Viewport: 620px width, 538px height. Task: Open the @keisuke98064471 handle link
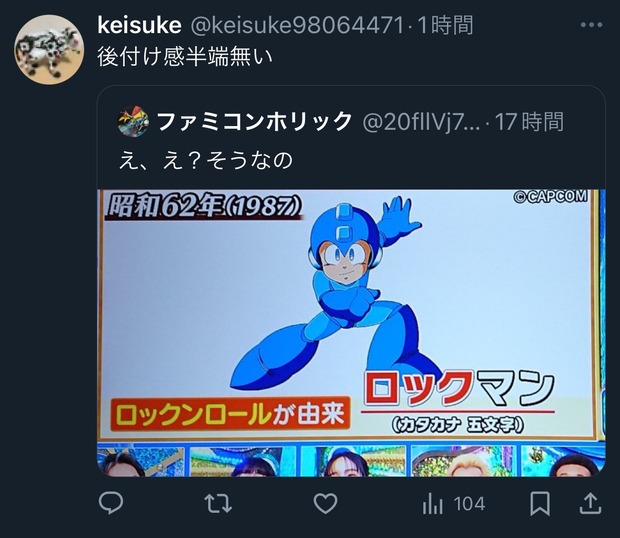point(297,25)
